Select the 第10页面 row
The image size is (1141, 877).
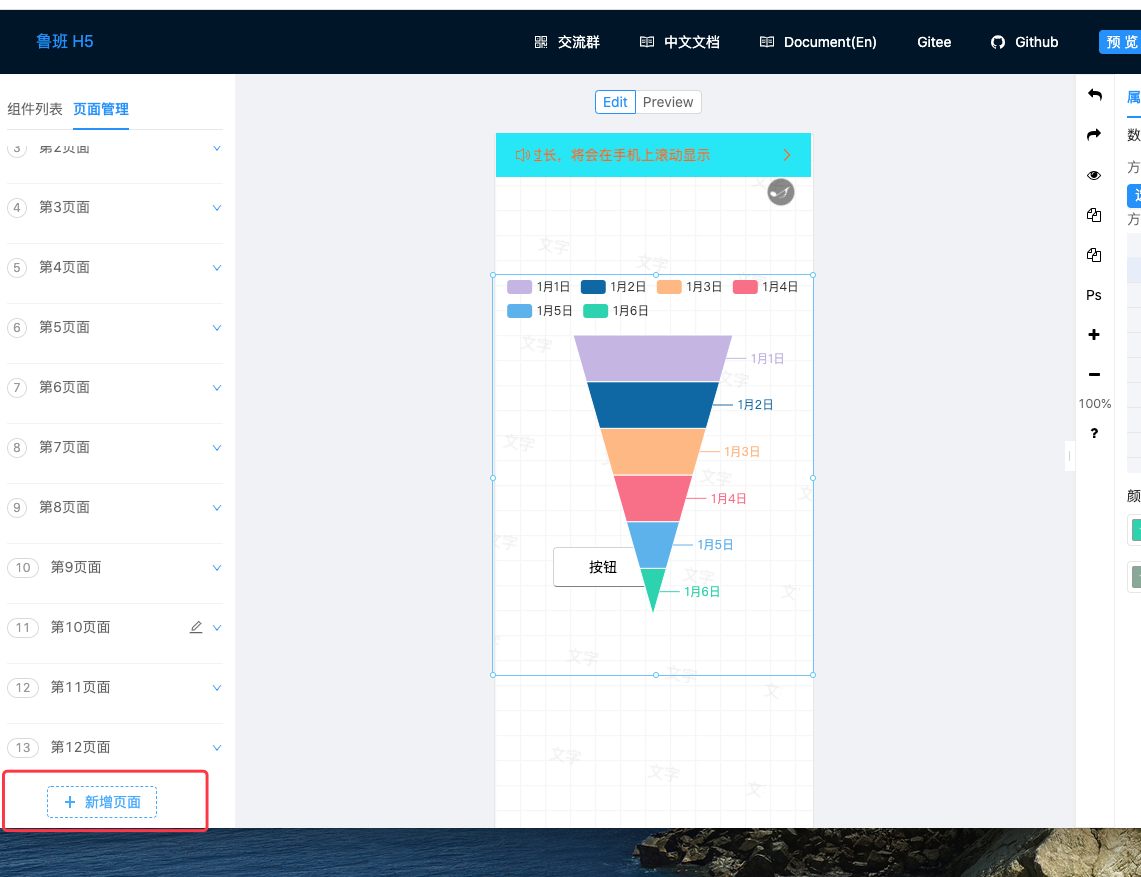pyautogui.click(x=115, y=627)
